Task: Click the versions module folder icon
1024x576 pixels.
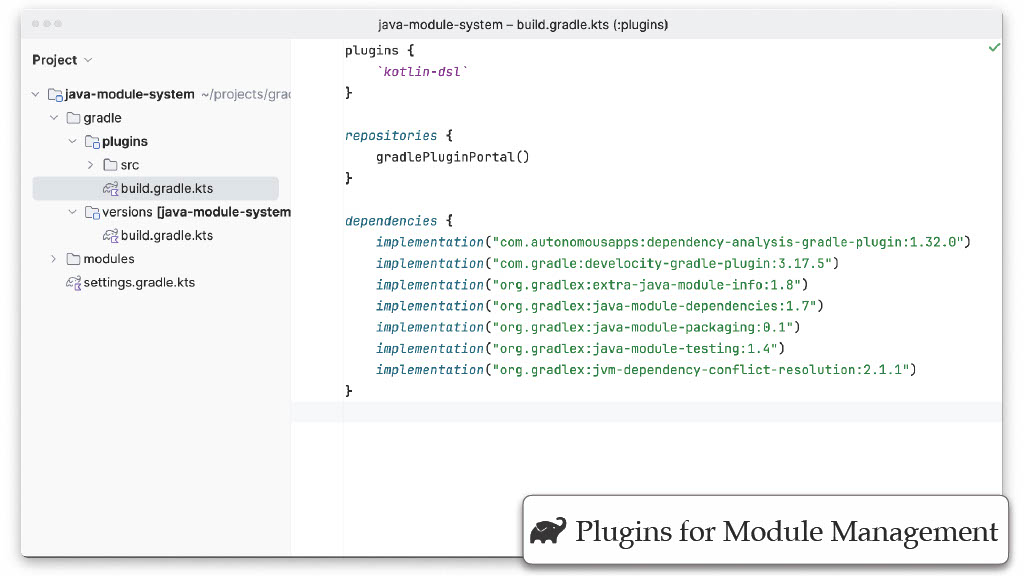Action: pos(92,213)
